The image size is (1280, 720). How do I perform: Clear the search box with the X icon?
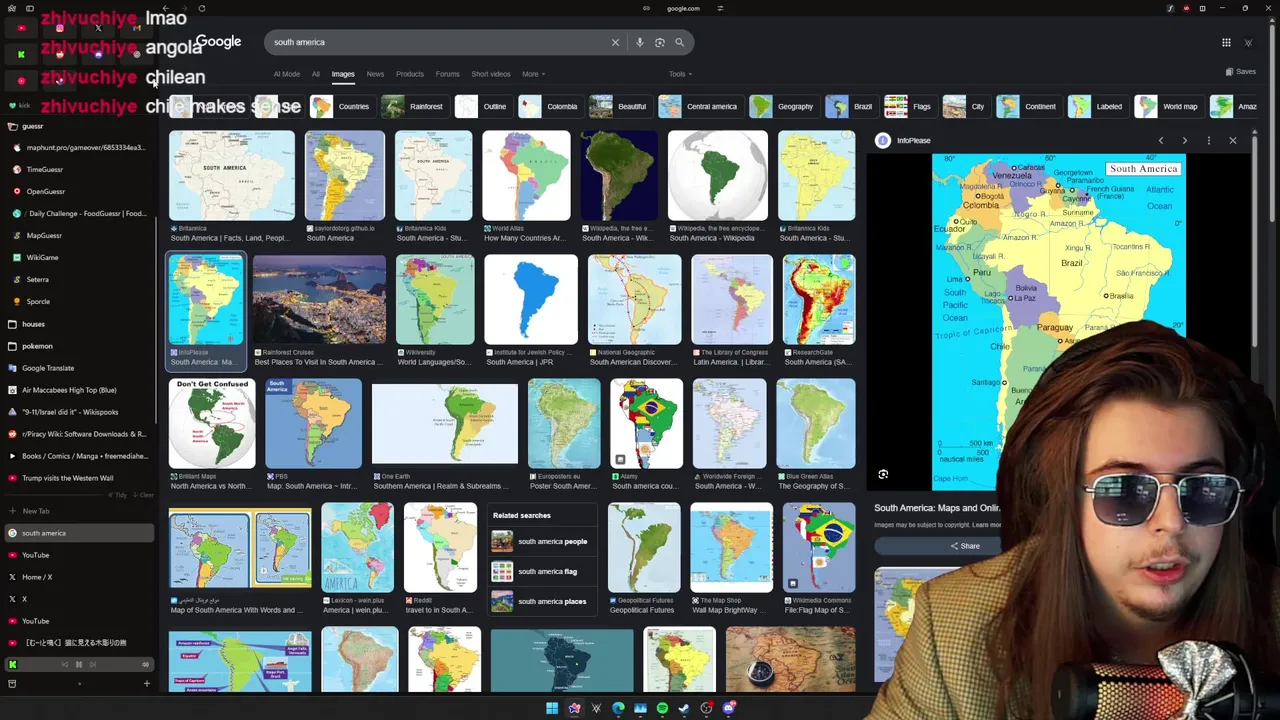coord(615,42)
